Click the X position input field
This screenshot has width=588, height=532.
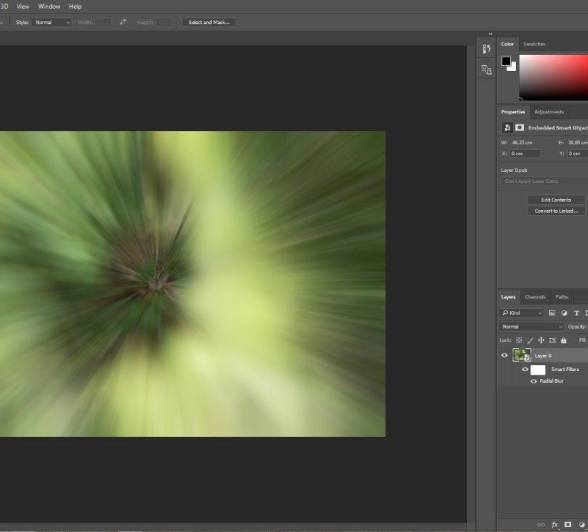pos(525,154)
